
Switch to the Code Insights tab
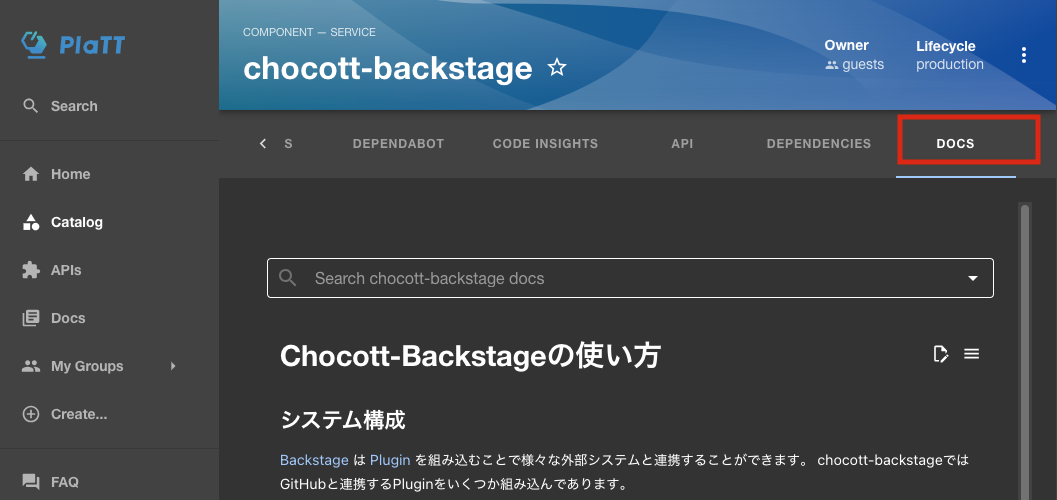pos(545,144)
